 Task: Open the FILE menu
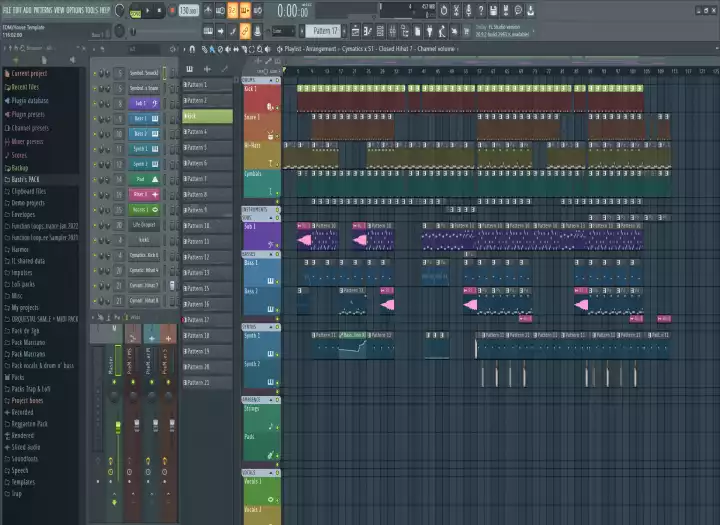(x=7, y=10)
